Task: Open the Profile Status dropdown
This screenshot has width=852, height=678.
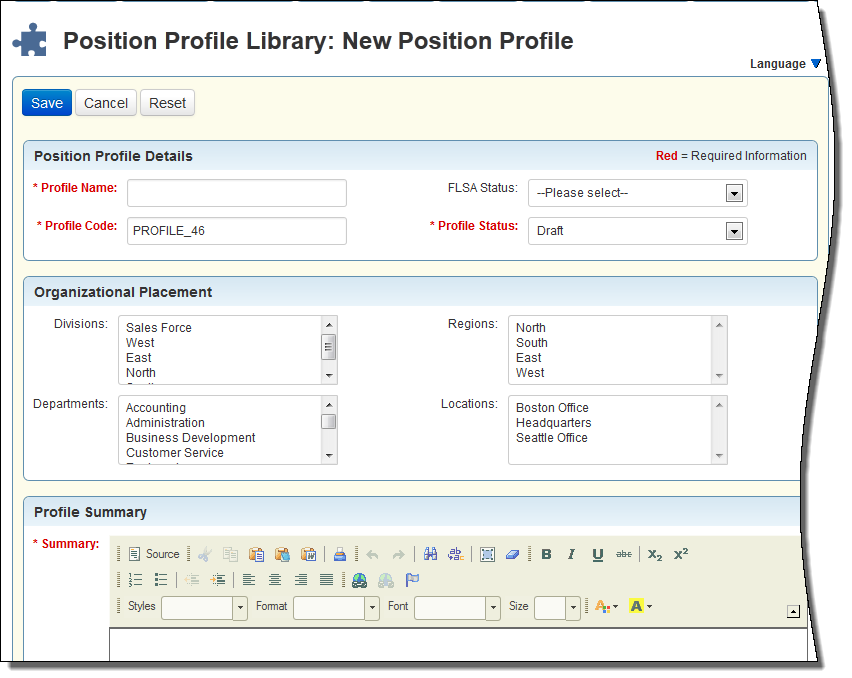Action: click(x=637, y=231)
